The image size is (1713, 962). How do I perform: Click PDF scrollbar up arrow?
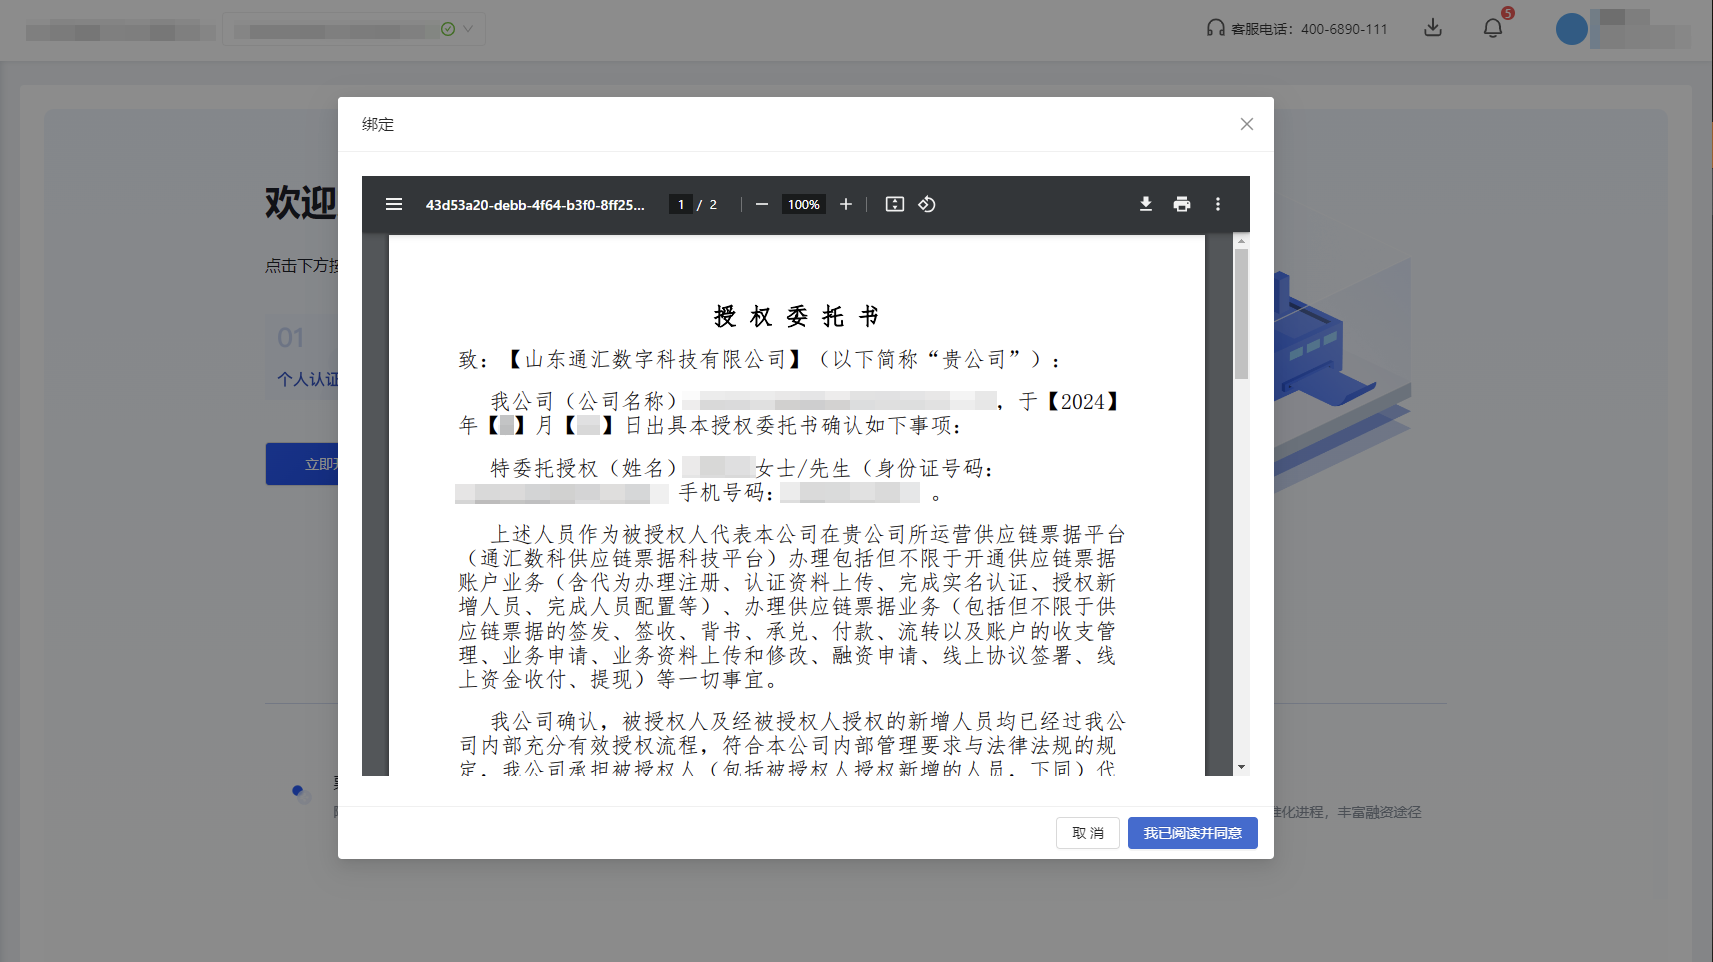[1241, 241]
